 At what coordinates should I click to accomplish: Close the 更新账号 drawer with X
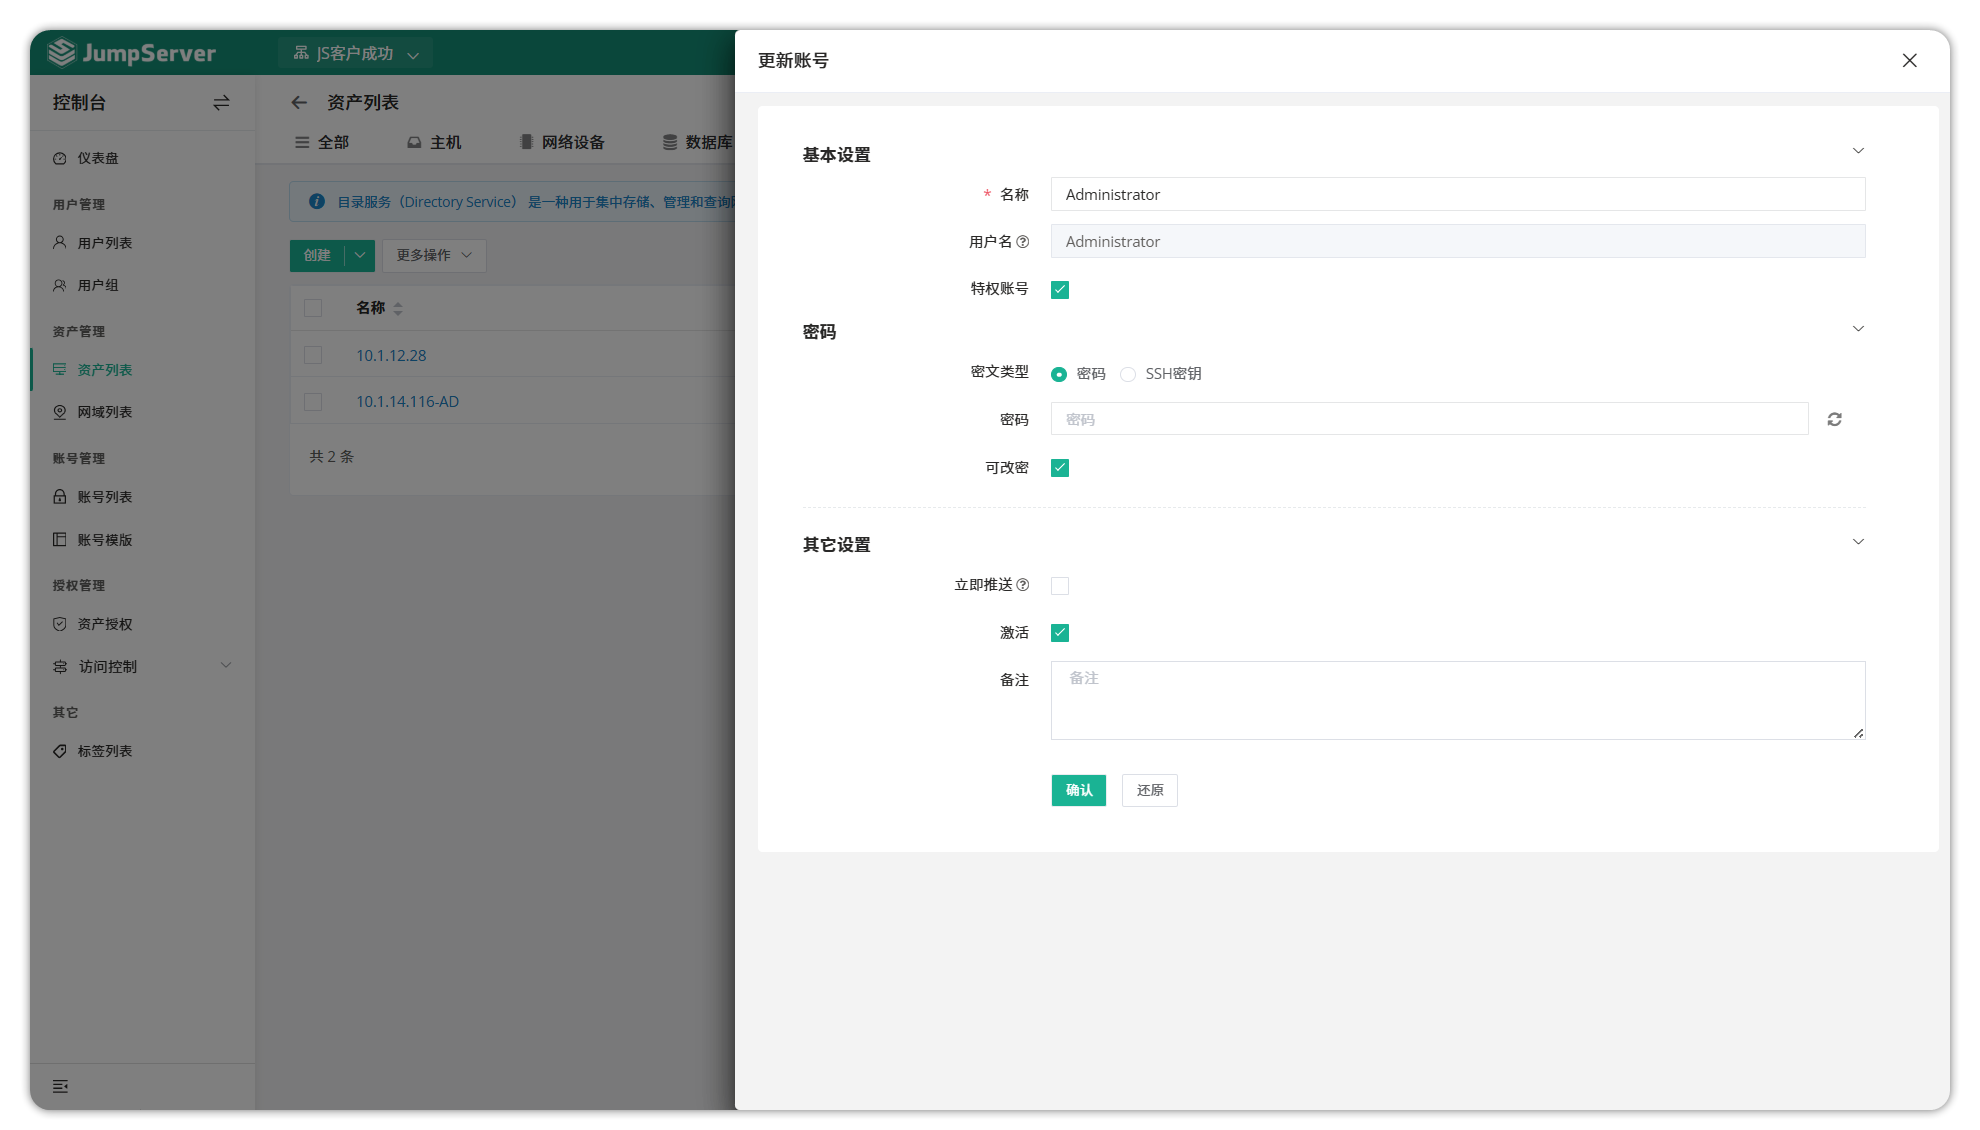click(1909, 61)
